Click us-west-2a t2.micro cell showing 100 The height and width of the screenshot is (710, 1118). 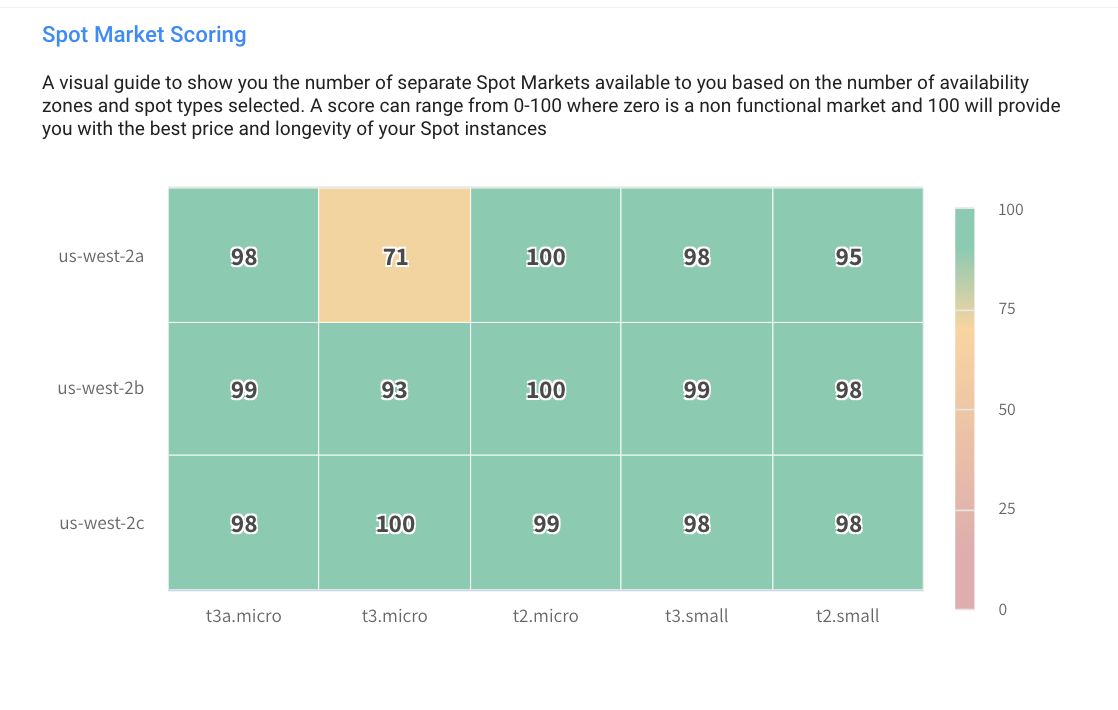pos(546,256)
